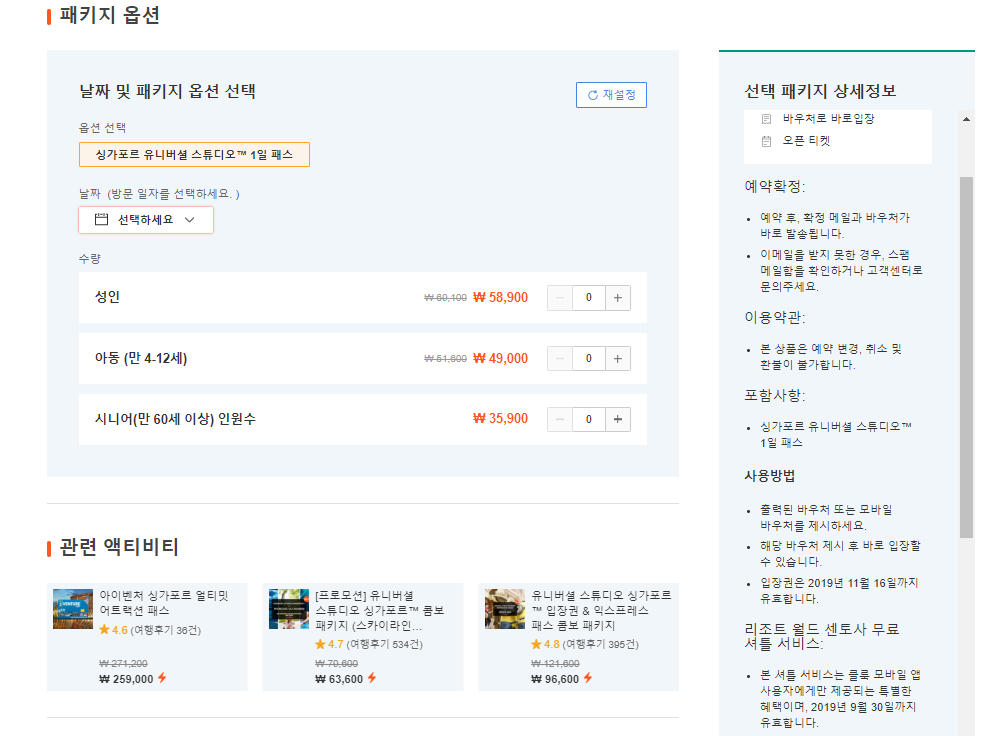The height and width of the screenshot is (736, 988).
Task: Decrease 아동 (만 4-12세) quantity
Action: [x=560, y=359]
